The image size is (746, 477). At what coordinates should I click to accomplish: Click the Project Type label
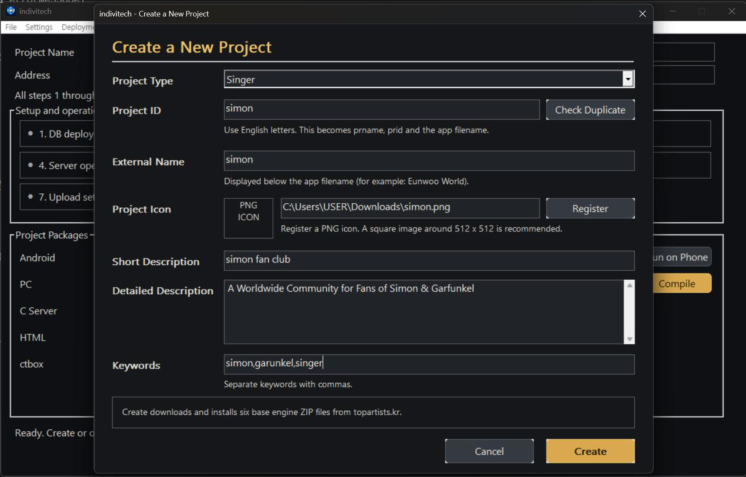(x=142, y=81)
